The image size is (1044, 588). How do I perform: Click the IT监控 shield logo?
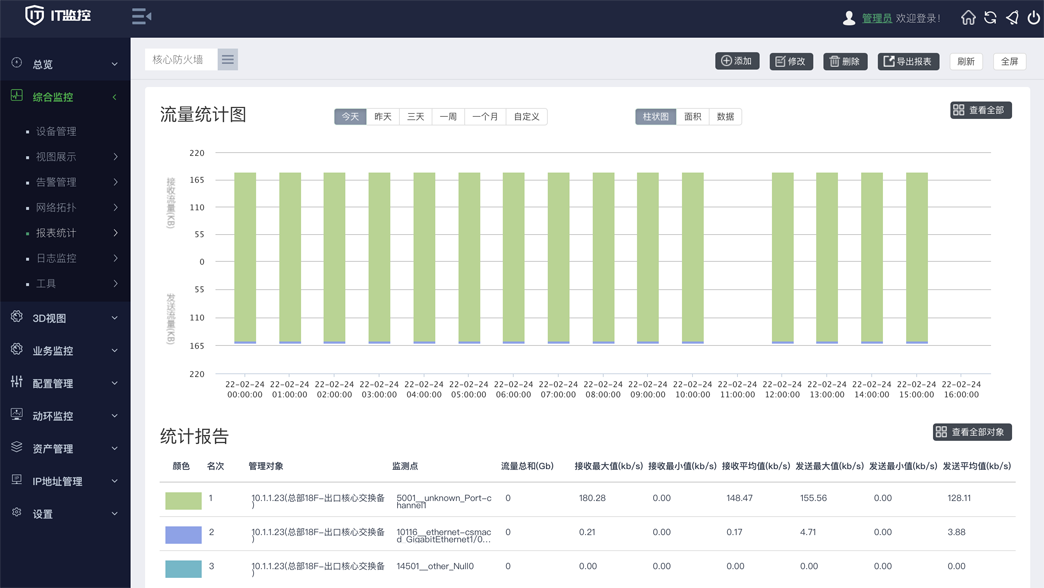pos(35,15)
